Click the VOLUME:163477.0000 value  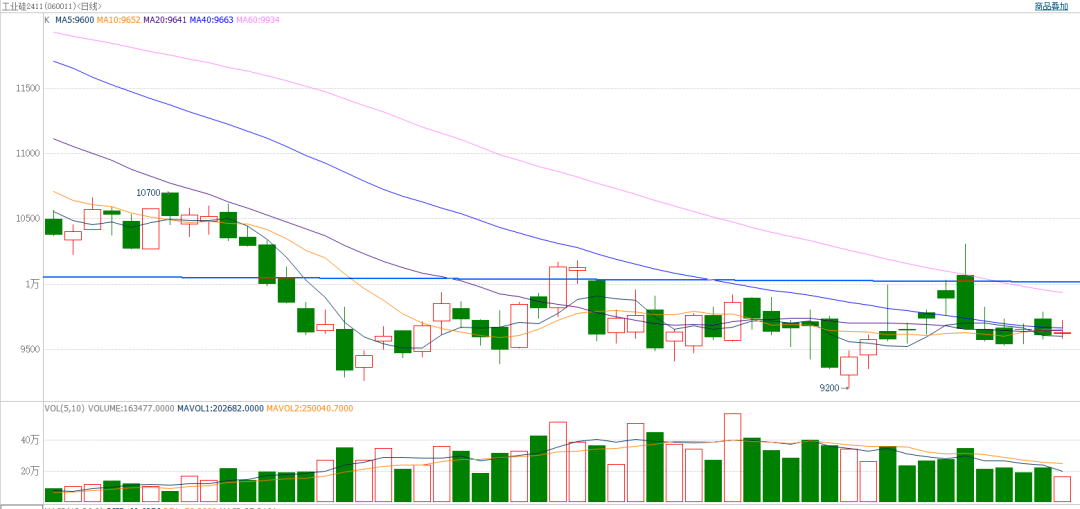(131, 408)
